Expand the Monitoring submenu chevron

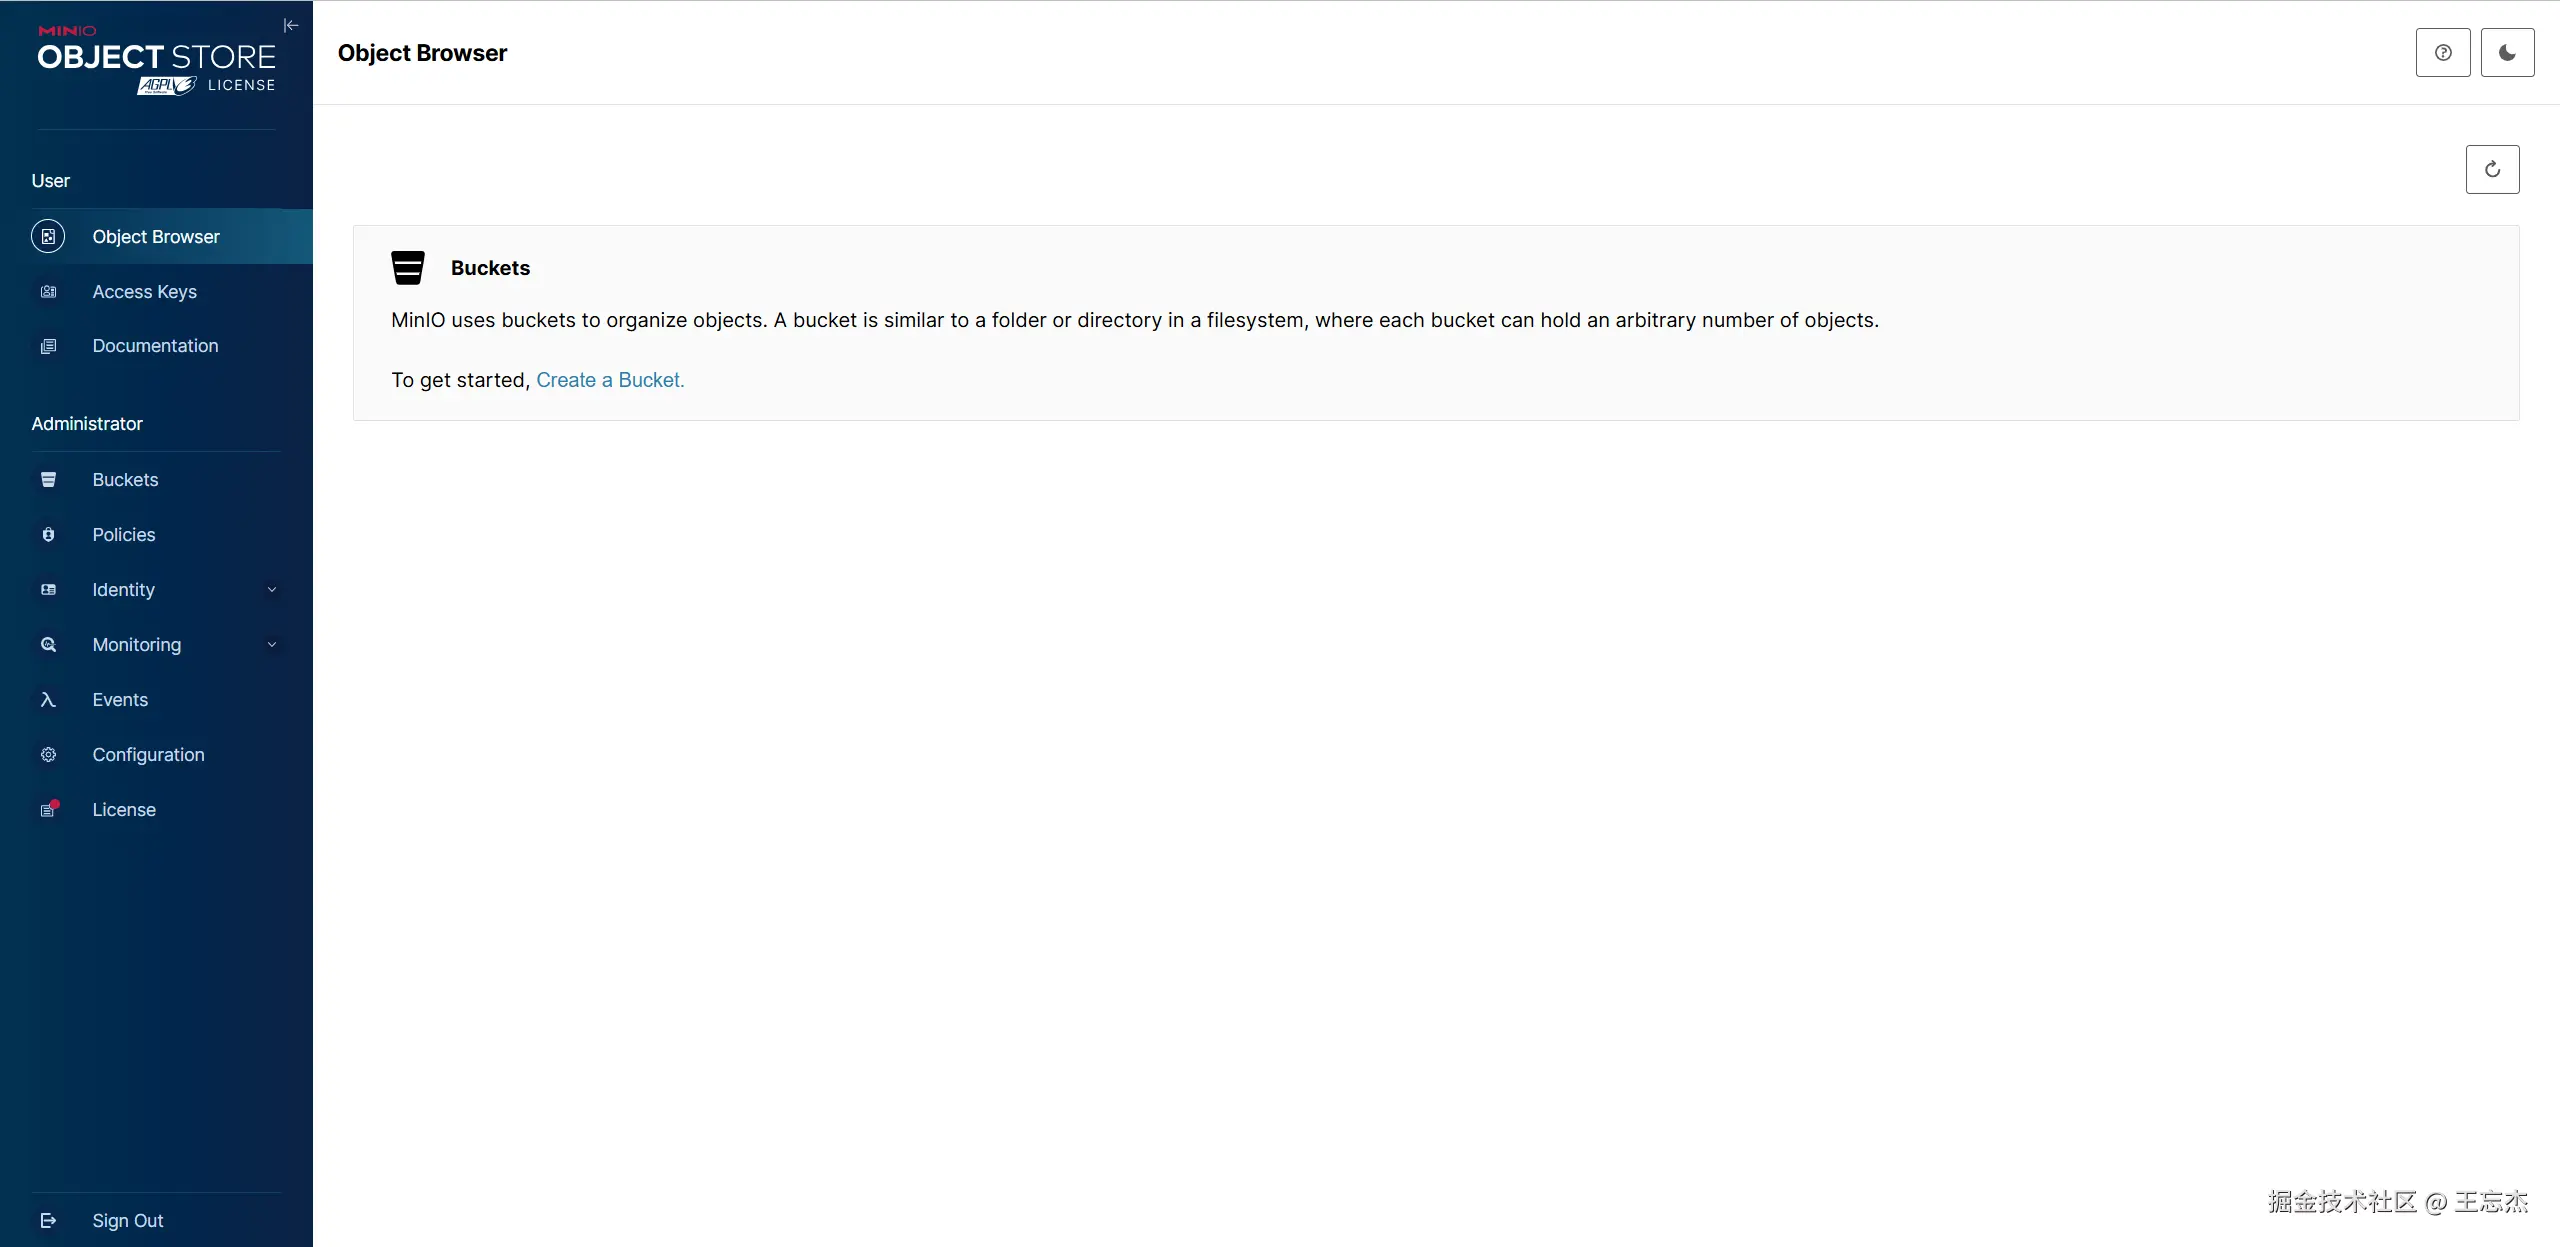pos(271,645)
